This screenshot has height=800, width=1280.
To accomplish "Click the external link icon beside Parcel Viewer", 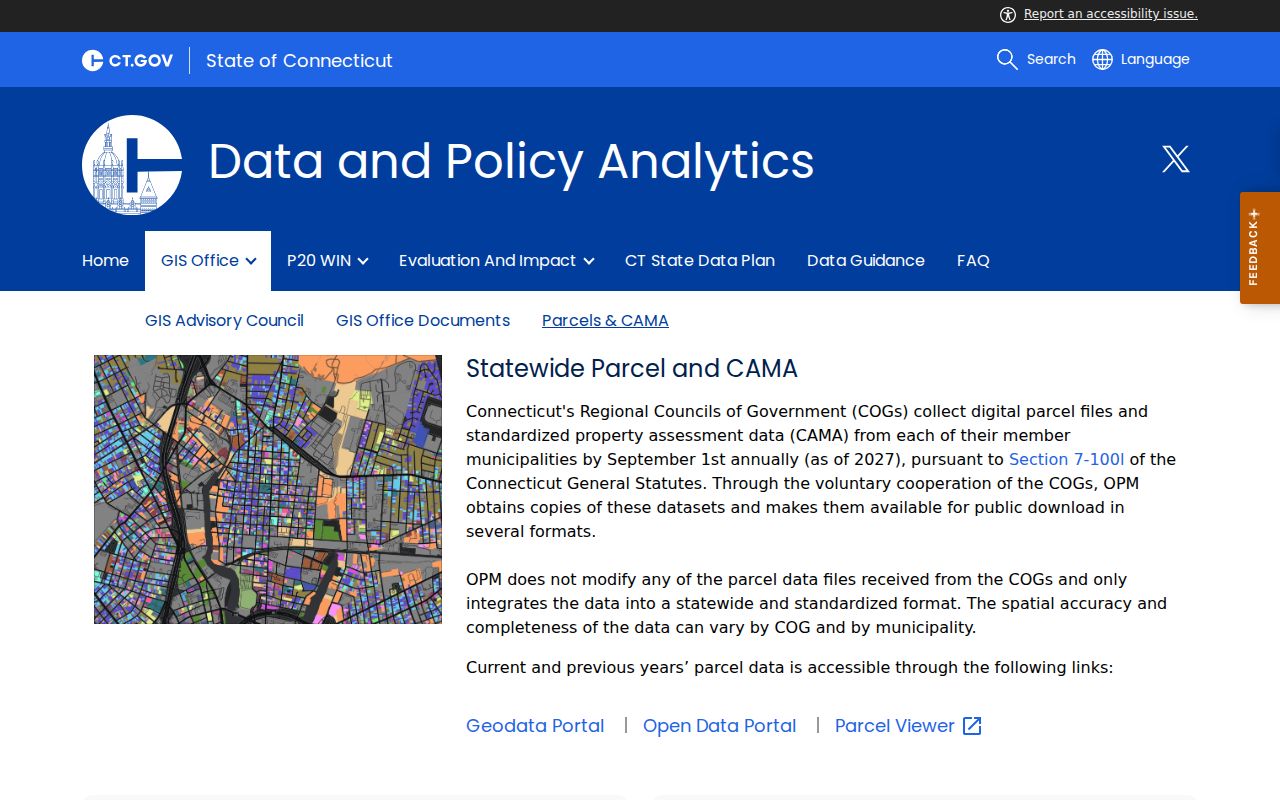I will [972, 726].
